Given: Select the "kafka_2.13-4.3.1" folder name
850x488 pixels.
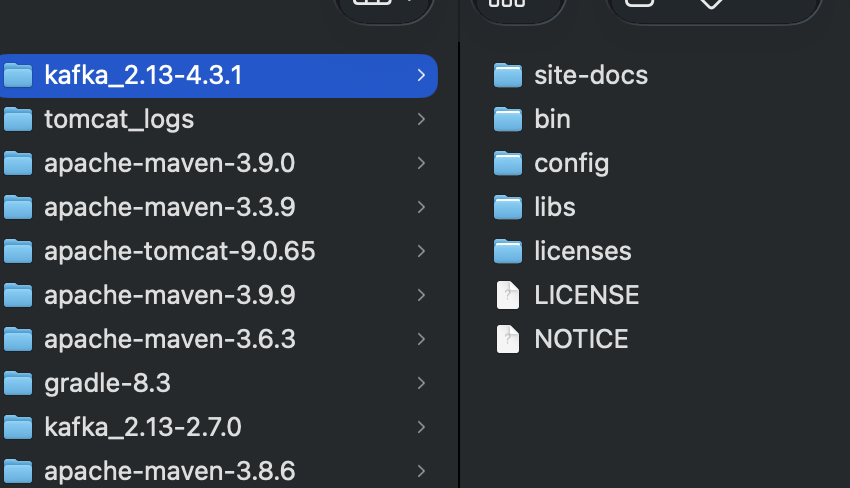Looking at the screenshot, I should [143, 75].
